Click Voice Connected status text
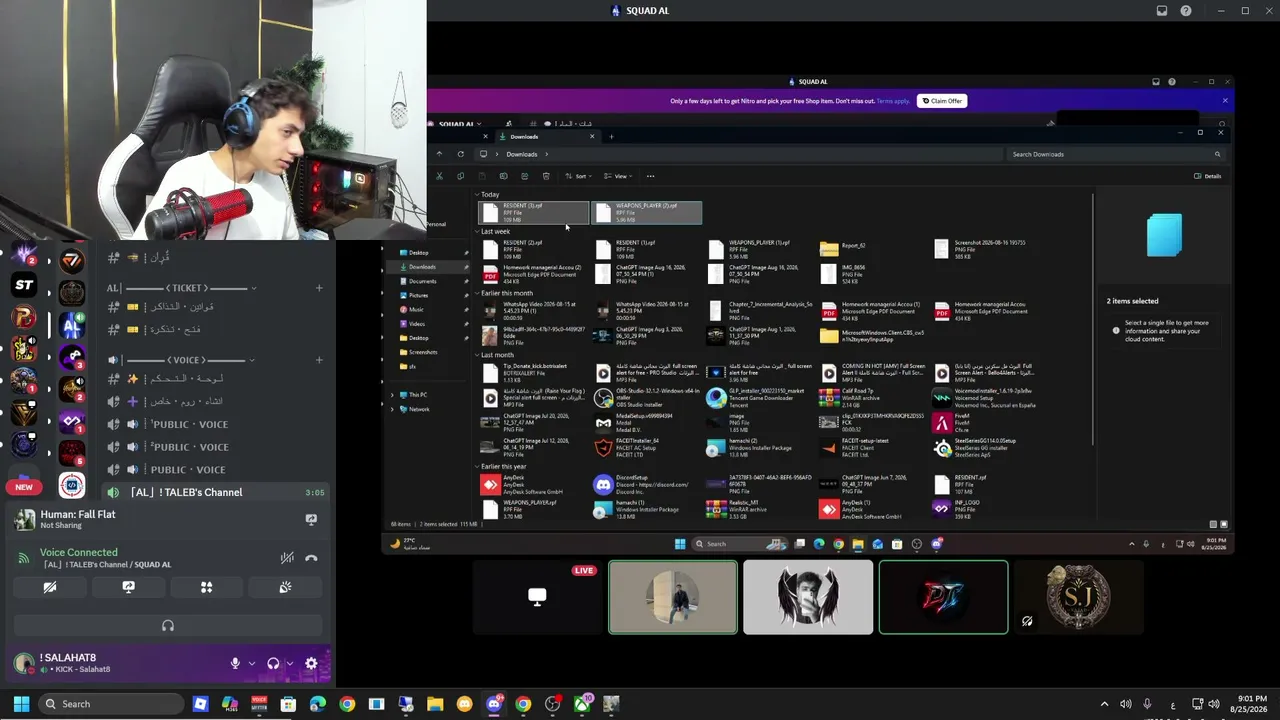The height and width of the screenshot is (720, 1280). [x=79, y=552]
